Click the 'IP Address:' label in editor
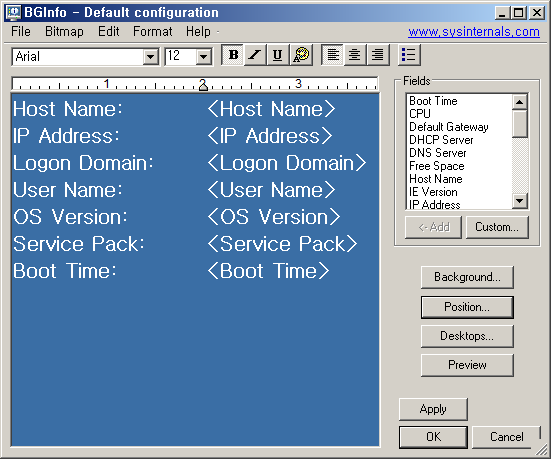The image size is (551, 459). coord(66,136)
